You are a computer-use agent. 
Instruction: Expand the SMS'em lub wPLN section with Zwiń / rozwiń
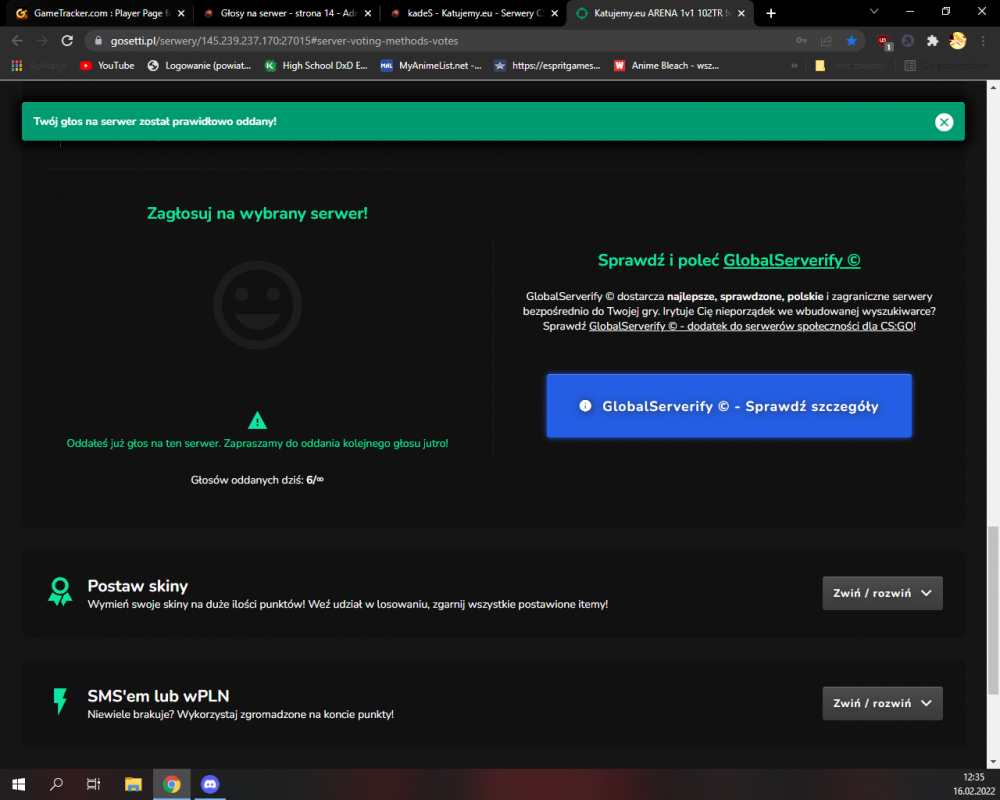[882, 703]
